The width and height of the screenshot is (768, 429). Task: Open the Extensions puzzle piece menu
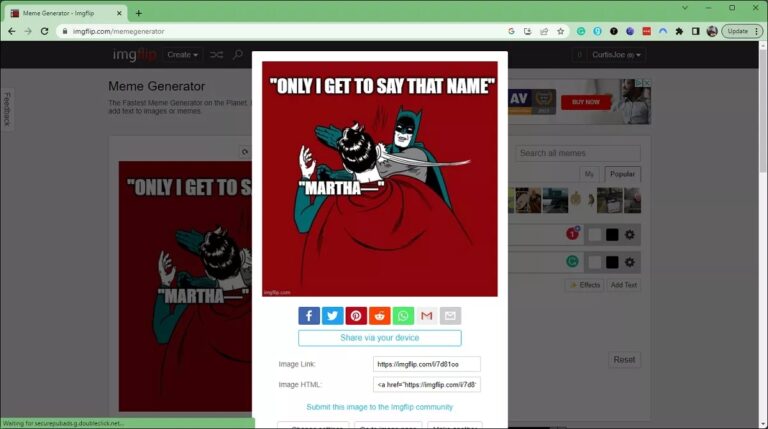(x=679, y=31)
